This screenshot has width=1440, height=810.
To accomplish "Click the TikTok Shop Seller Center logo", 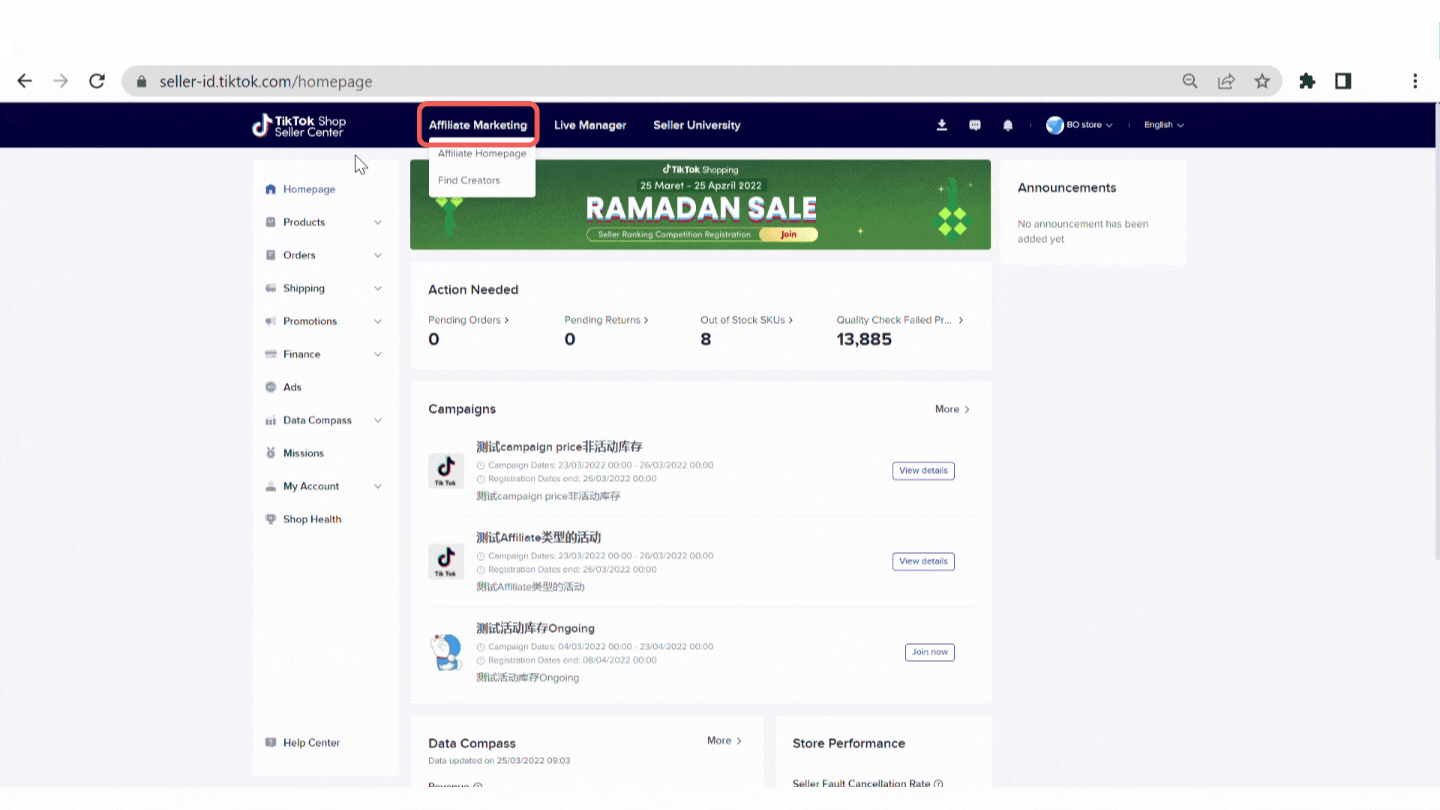I will click(299, 126).
